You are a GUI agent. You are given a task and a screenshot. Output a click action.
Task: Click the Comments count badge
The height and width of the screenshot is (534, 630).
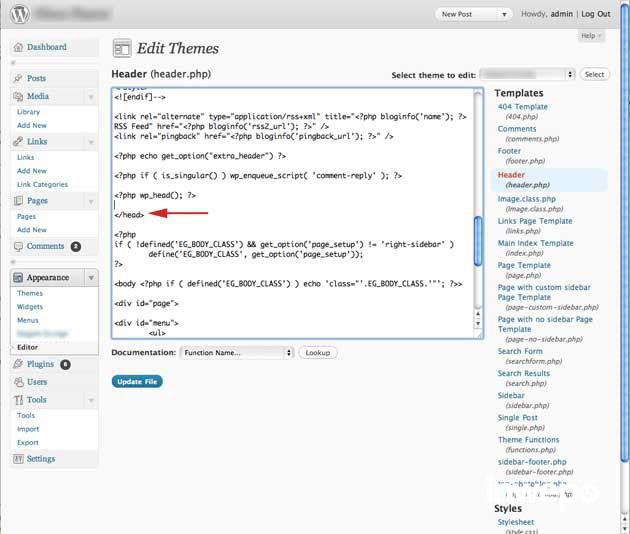tap(76, 246)
